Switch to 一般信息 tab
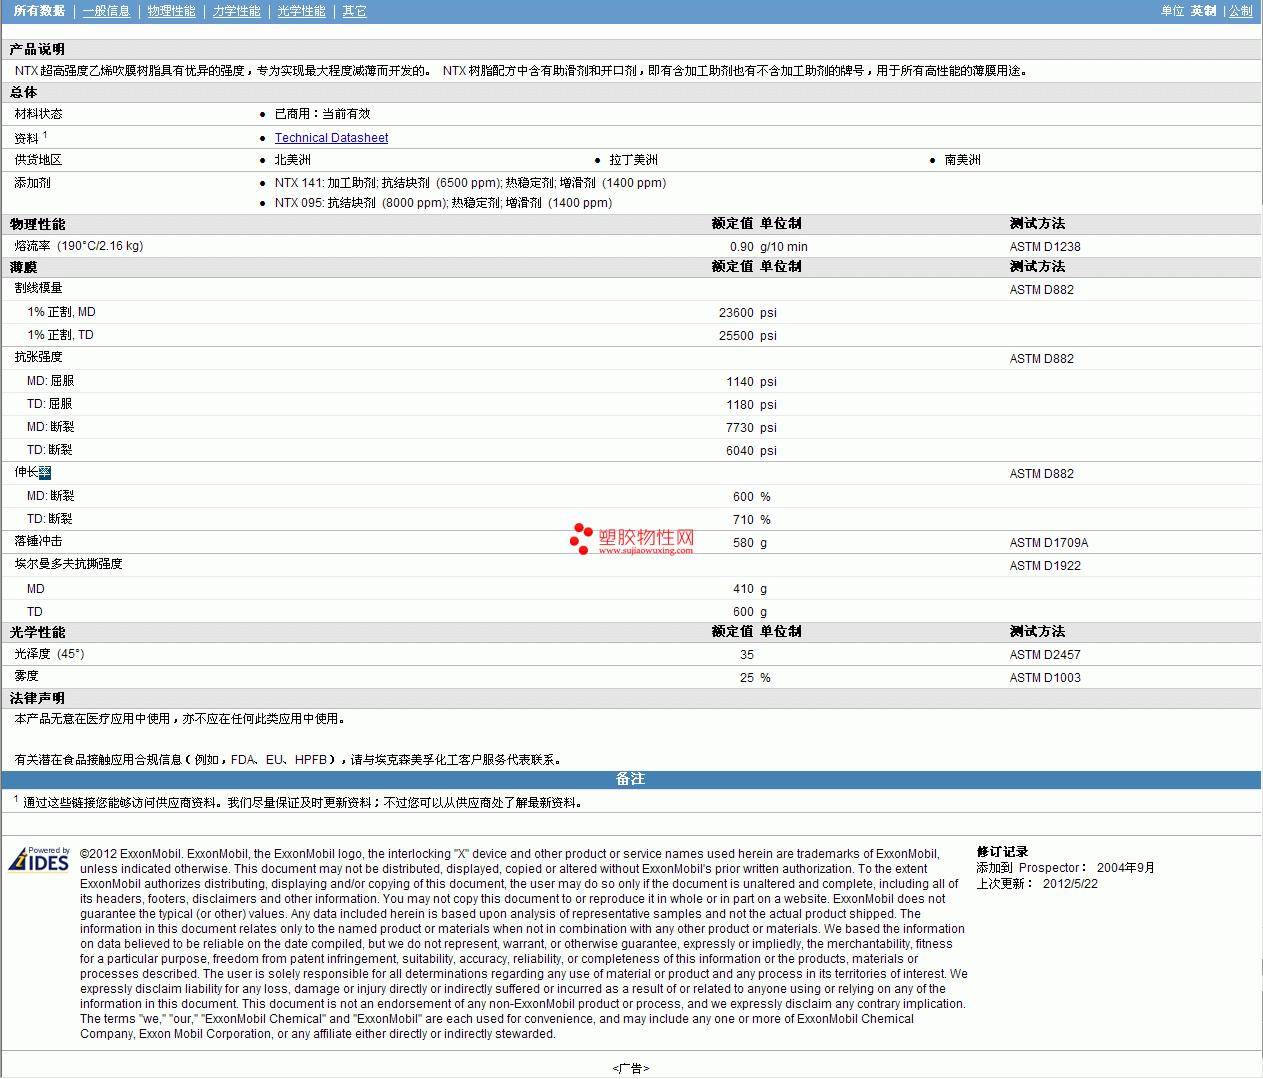The width and height of the screenshot is (1263, 1079). (106, 11)
